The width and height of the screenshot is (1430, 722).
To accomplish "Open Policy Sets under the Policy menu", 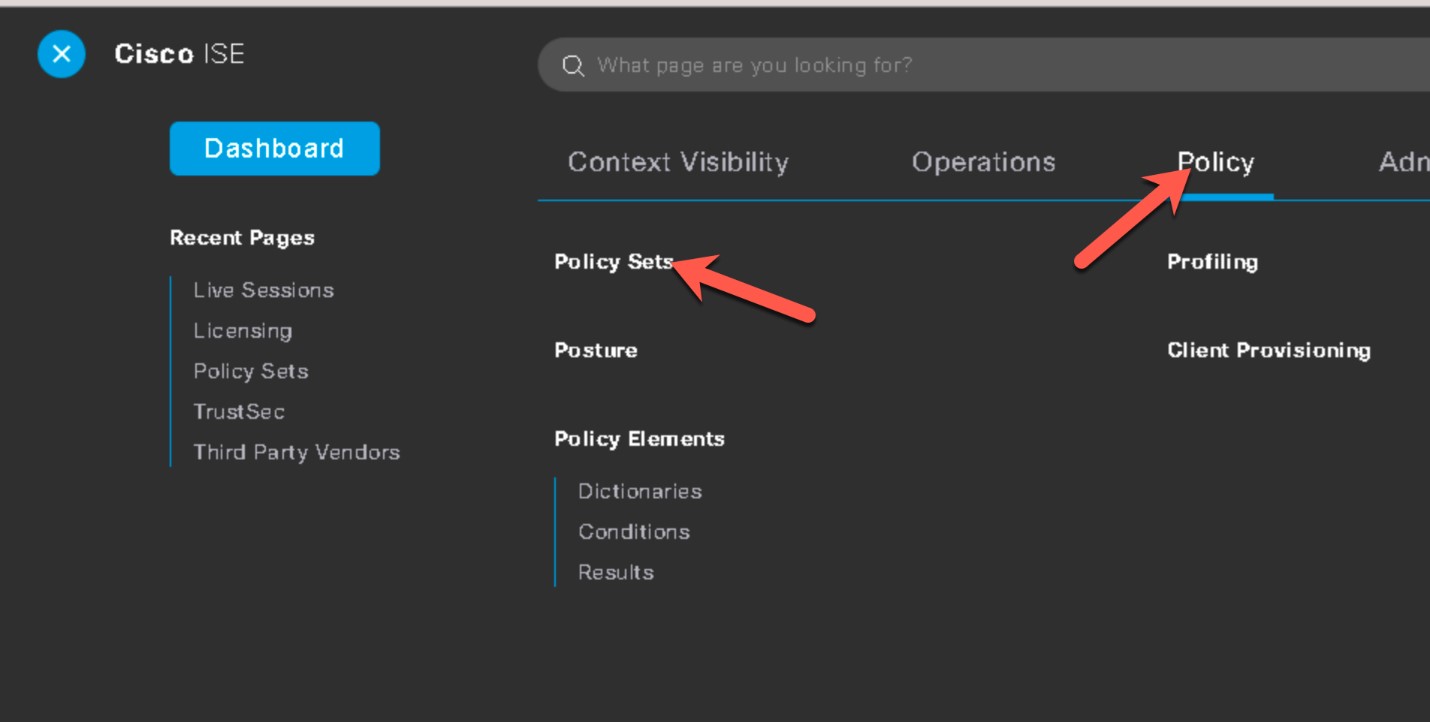I will [x=614, y=262].
